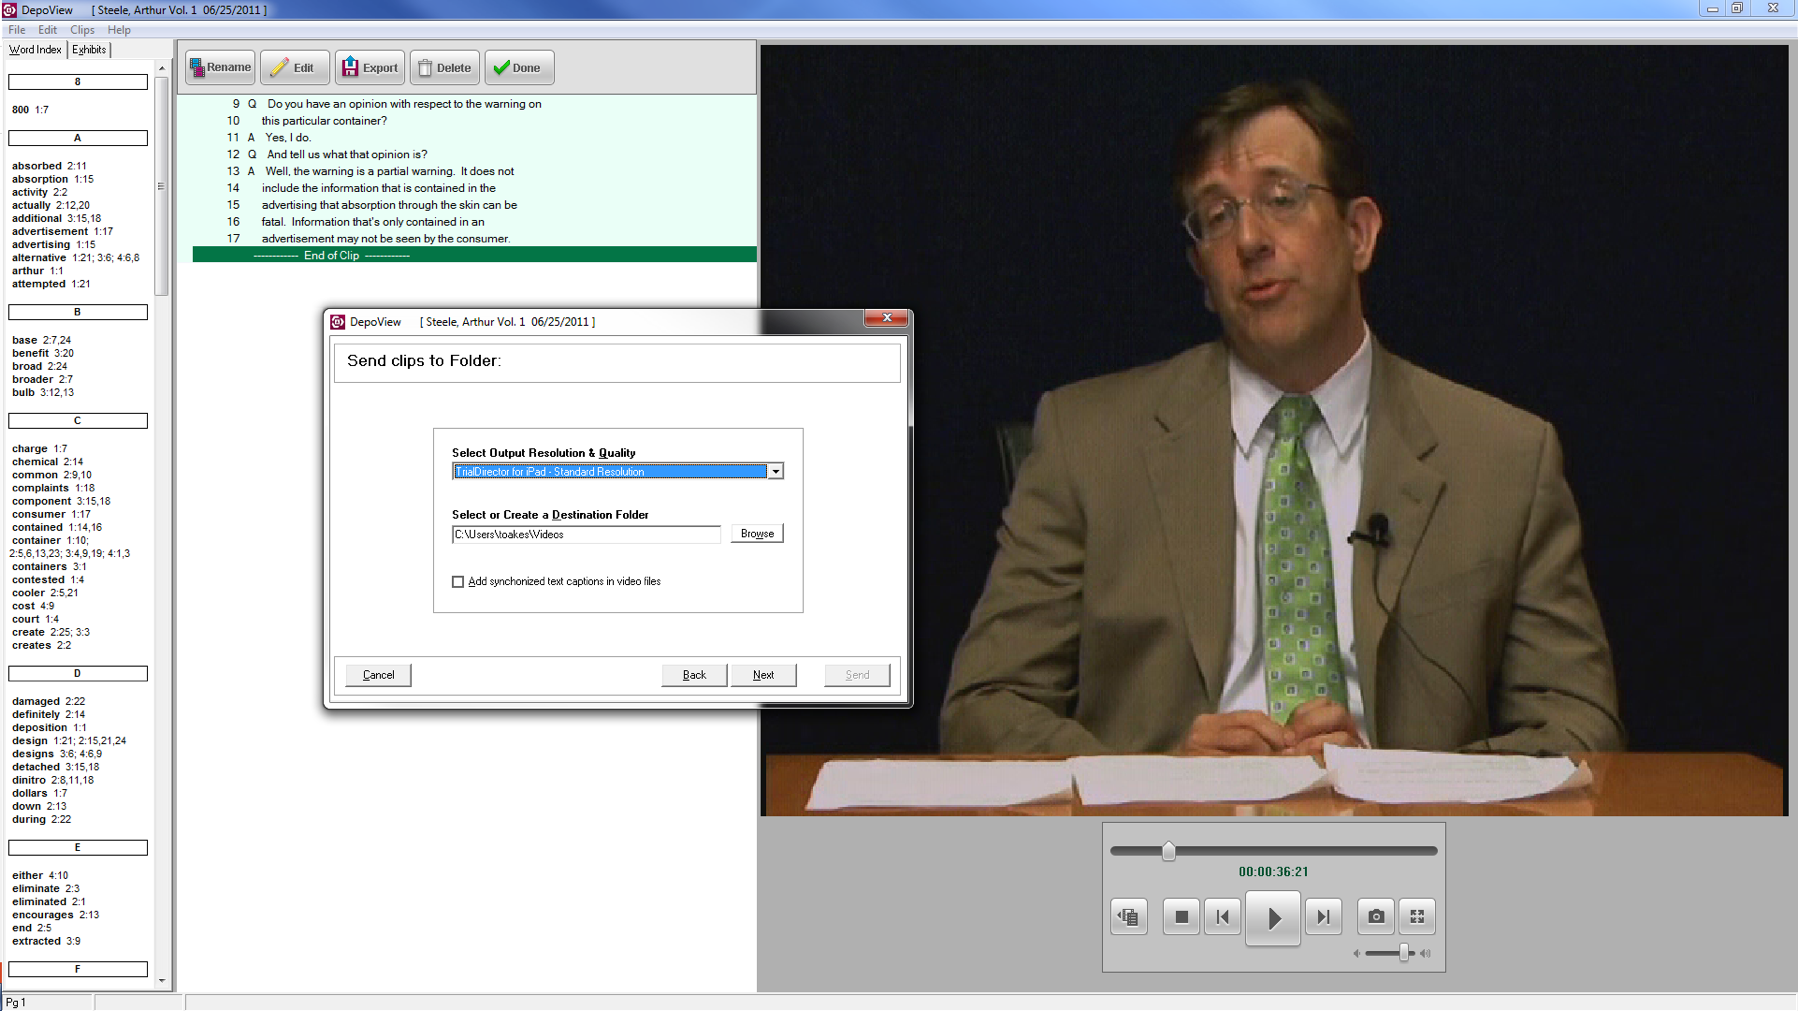Image resolution: width=1798 pixels, height=1011 pixels.
Task: Click the letter E section header
Action: coord(78,848)
